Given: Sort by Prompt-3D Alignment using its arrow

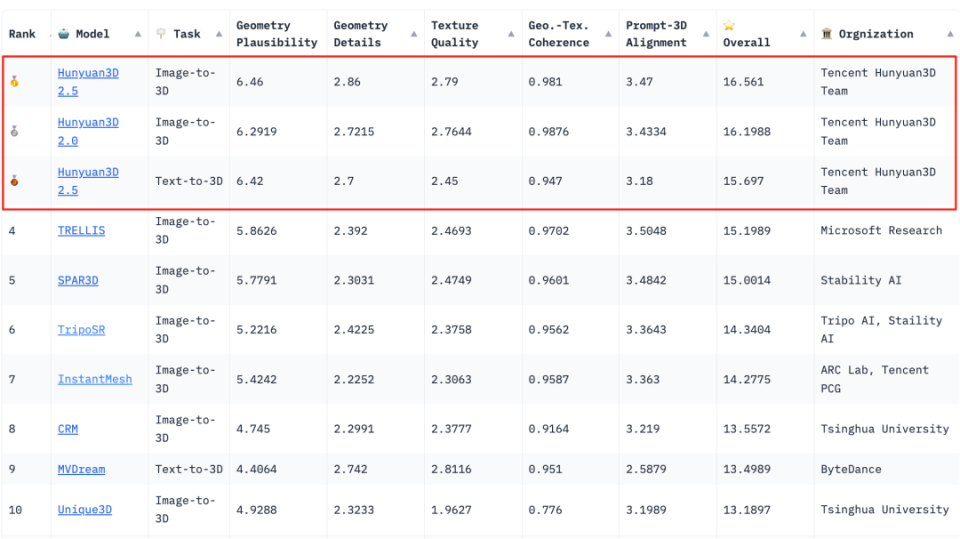Looking at the screenshot, I should (x=706, y=34).
